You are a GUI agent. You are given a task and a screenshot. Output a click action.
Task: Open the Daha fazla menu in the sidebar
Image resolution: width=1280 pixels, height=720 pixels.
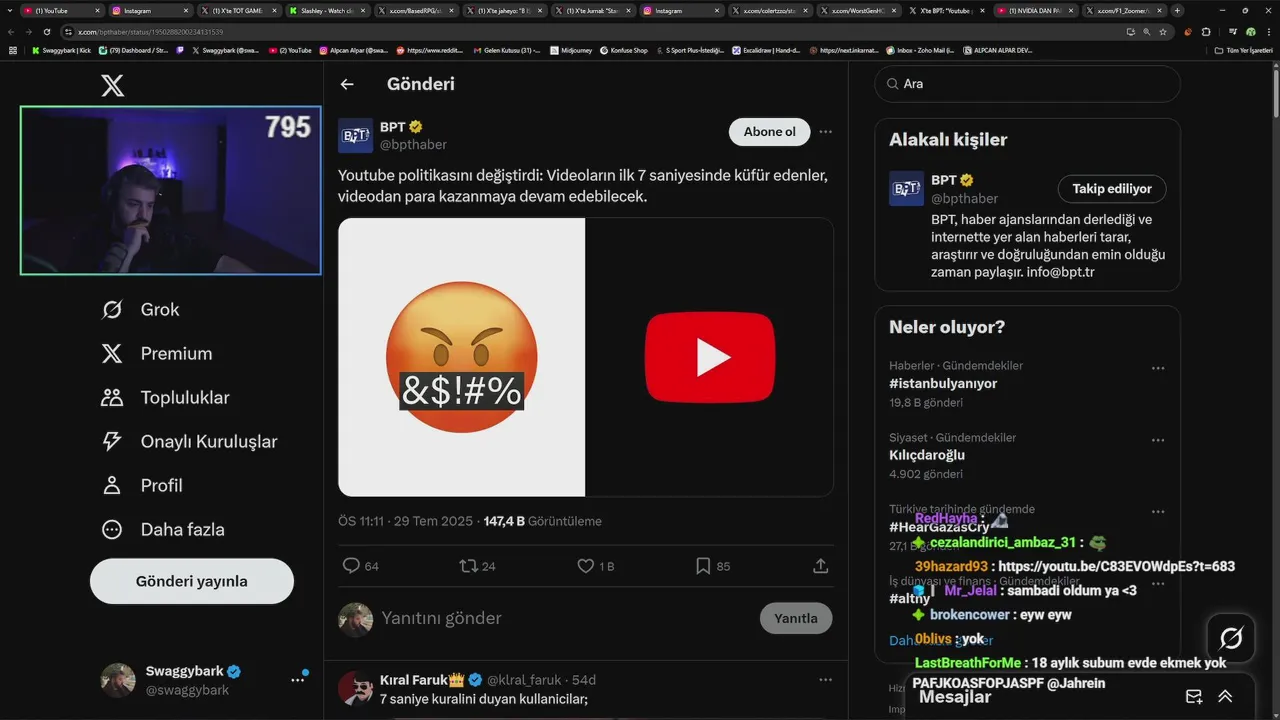[163, 530]
